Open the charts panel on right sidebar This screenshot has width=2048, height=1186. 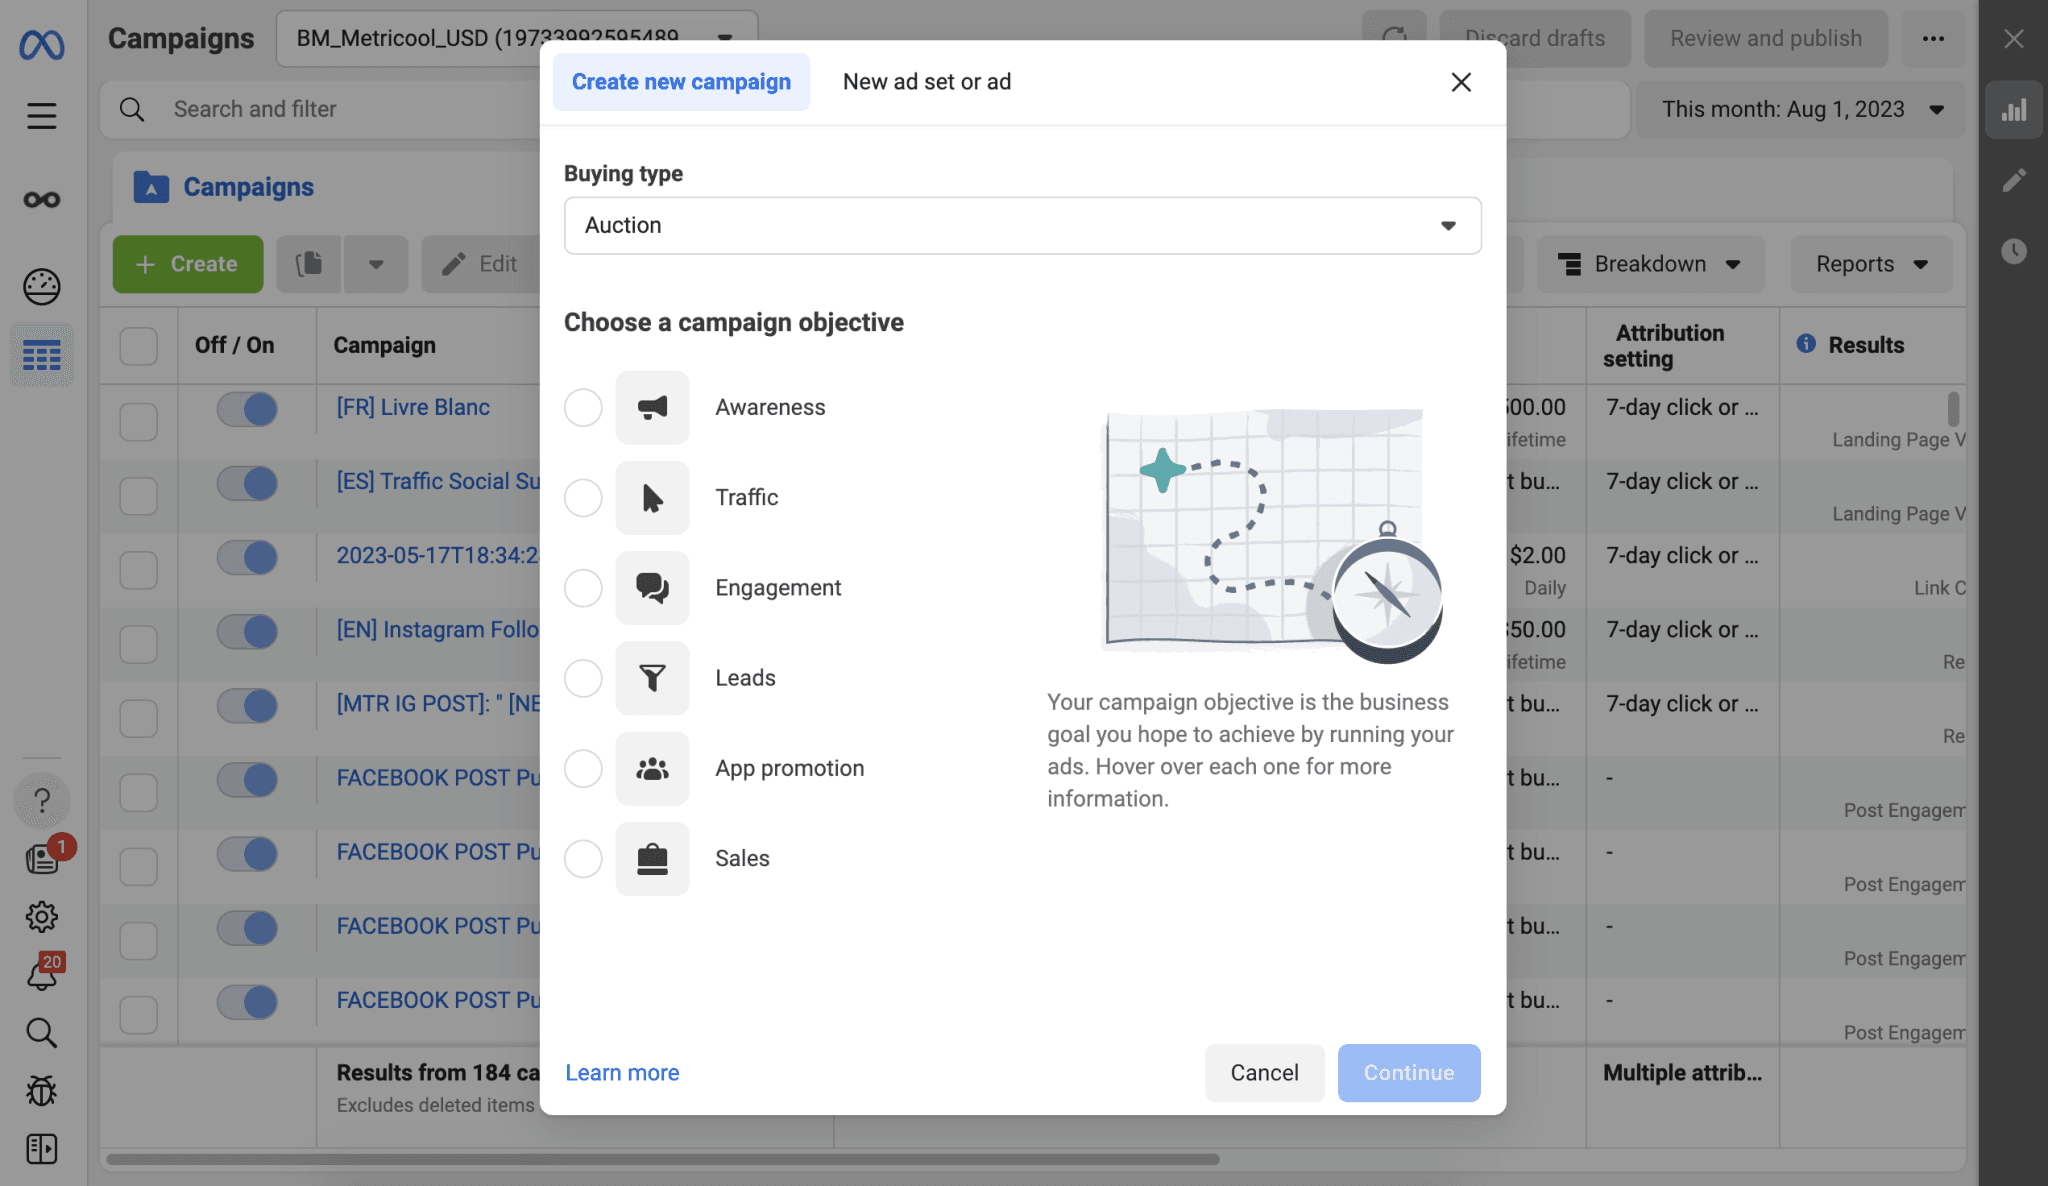(x=2015, y=109)
